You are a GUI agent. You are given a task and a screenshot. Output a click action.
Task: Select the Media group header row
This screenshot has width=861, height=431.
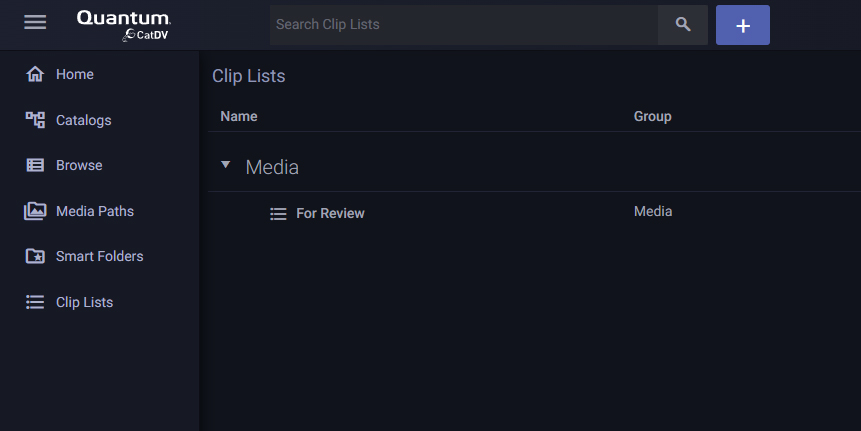pos(534,167)
